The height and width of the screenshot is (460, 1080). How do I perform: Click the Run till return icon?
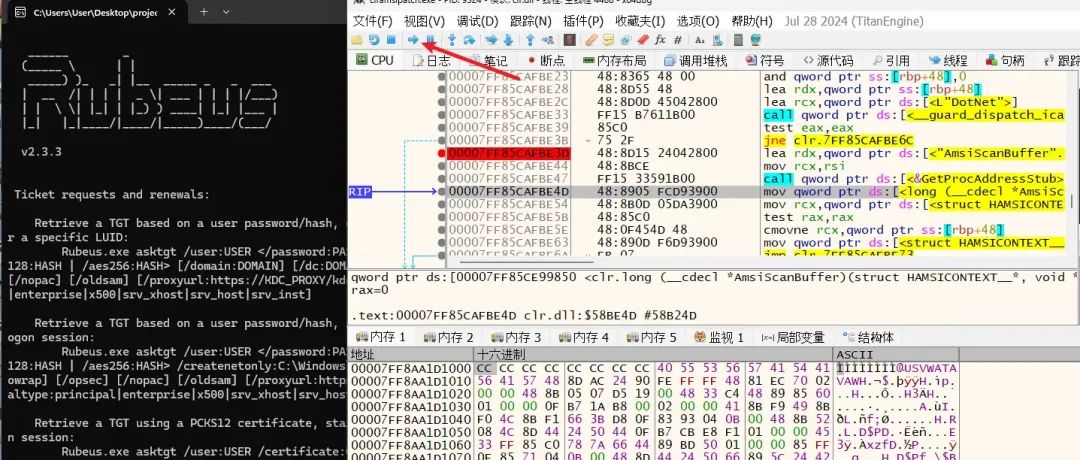(530, 39)
